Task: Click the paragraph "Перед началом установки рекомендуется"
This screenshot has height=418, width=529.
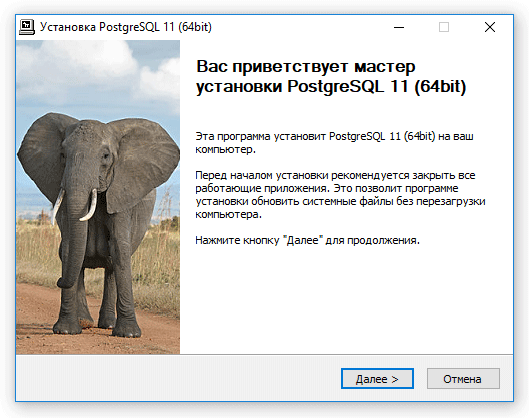Action: tap(340, 195)
